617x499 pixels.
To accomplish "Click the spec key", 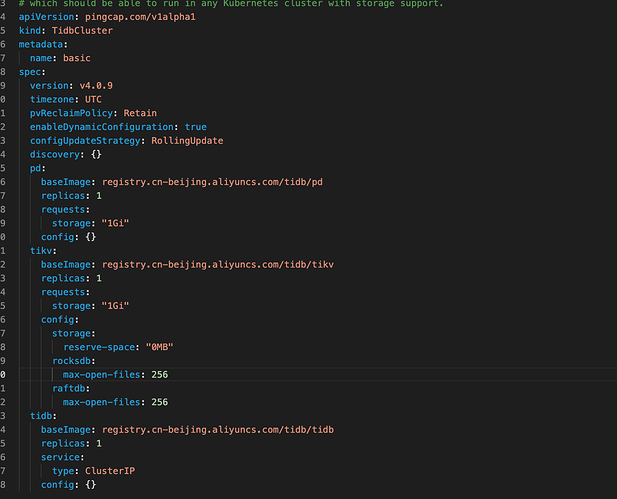I will (x=30, y=72).
